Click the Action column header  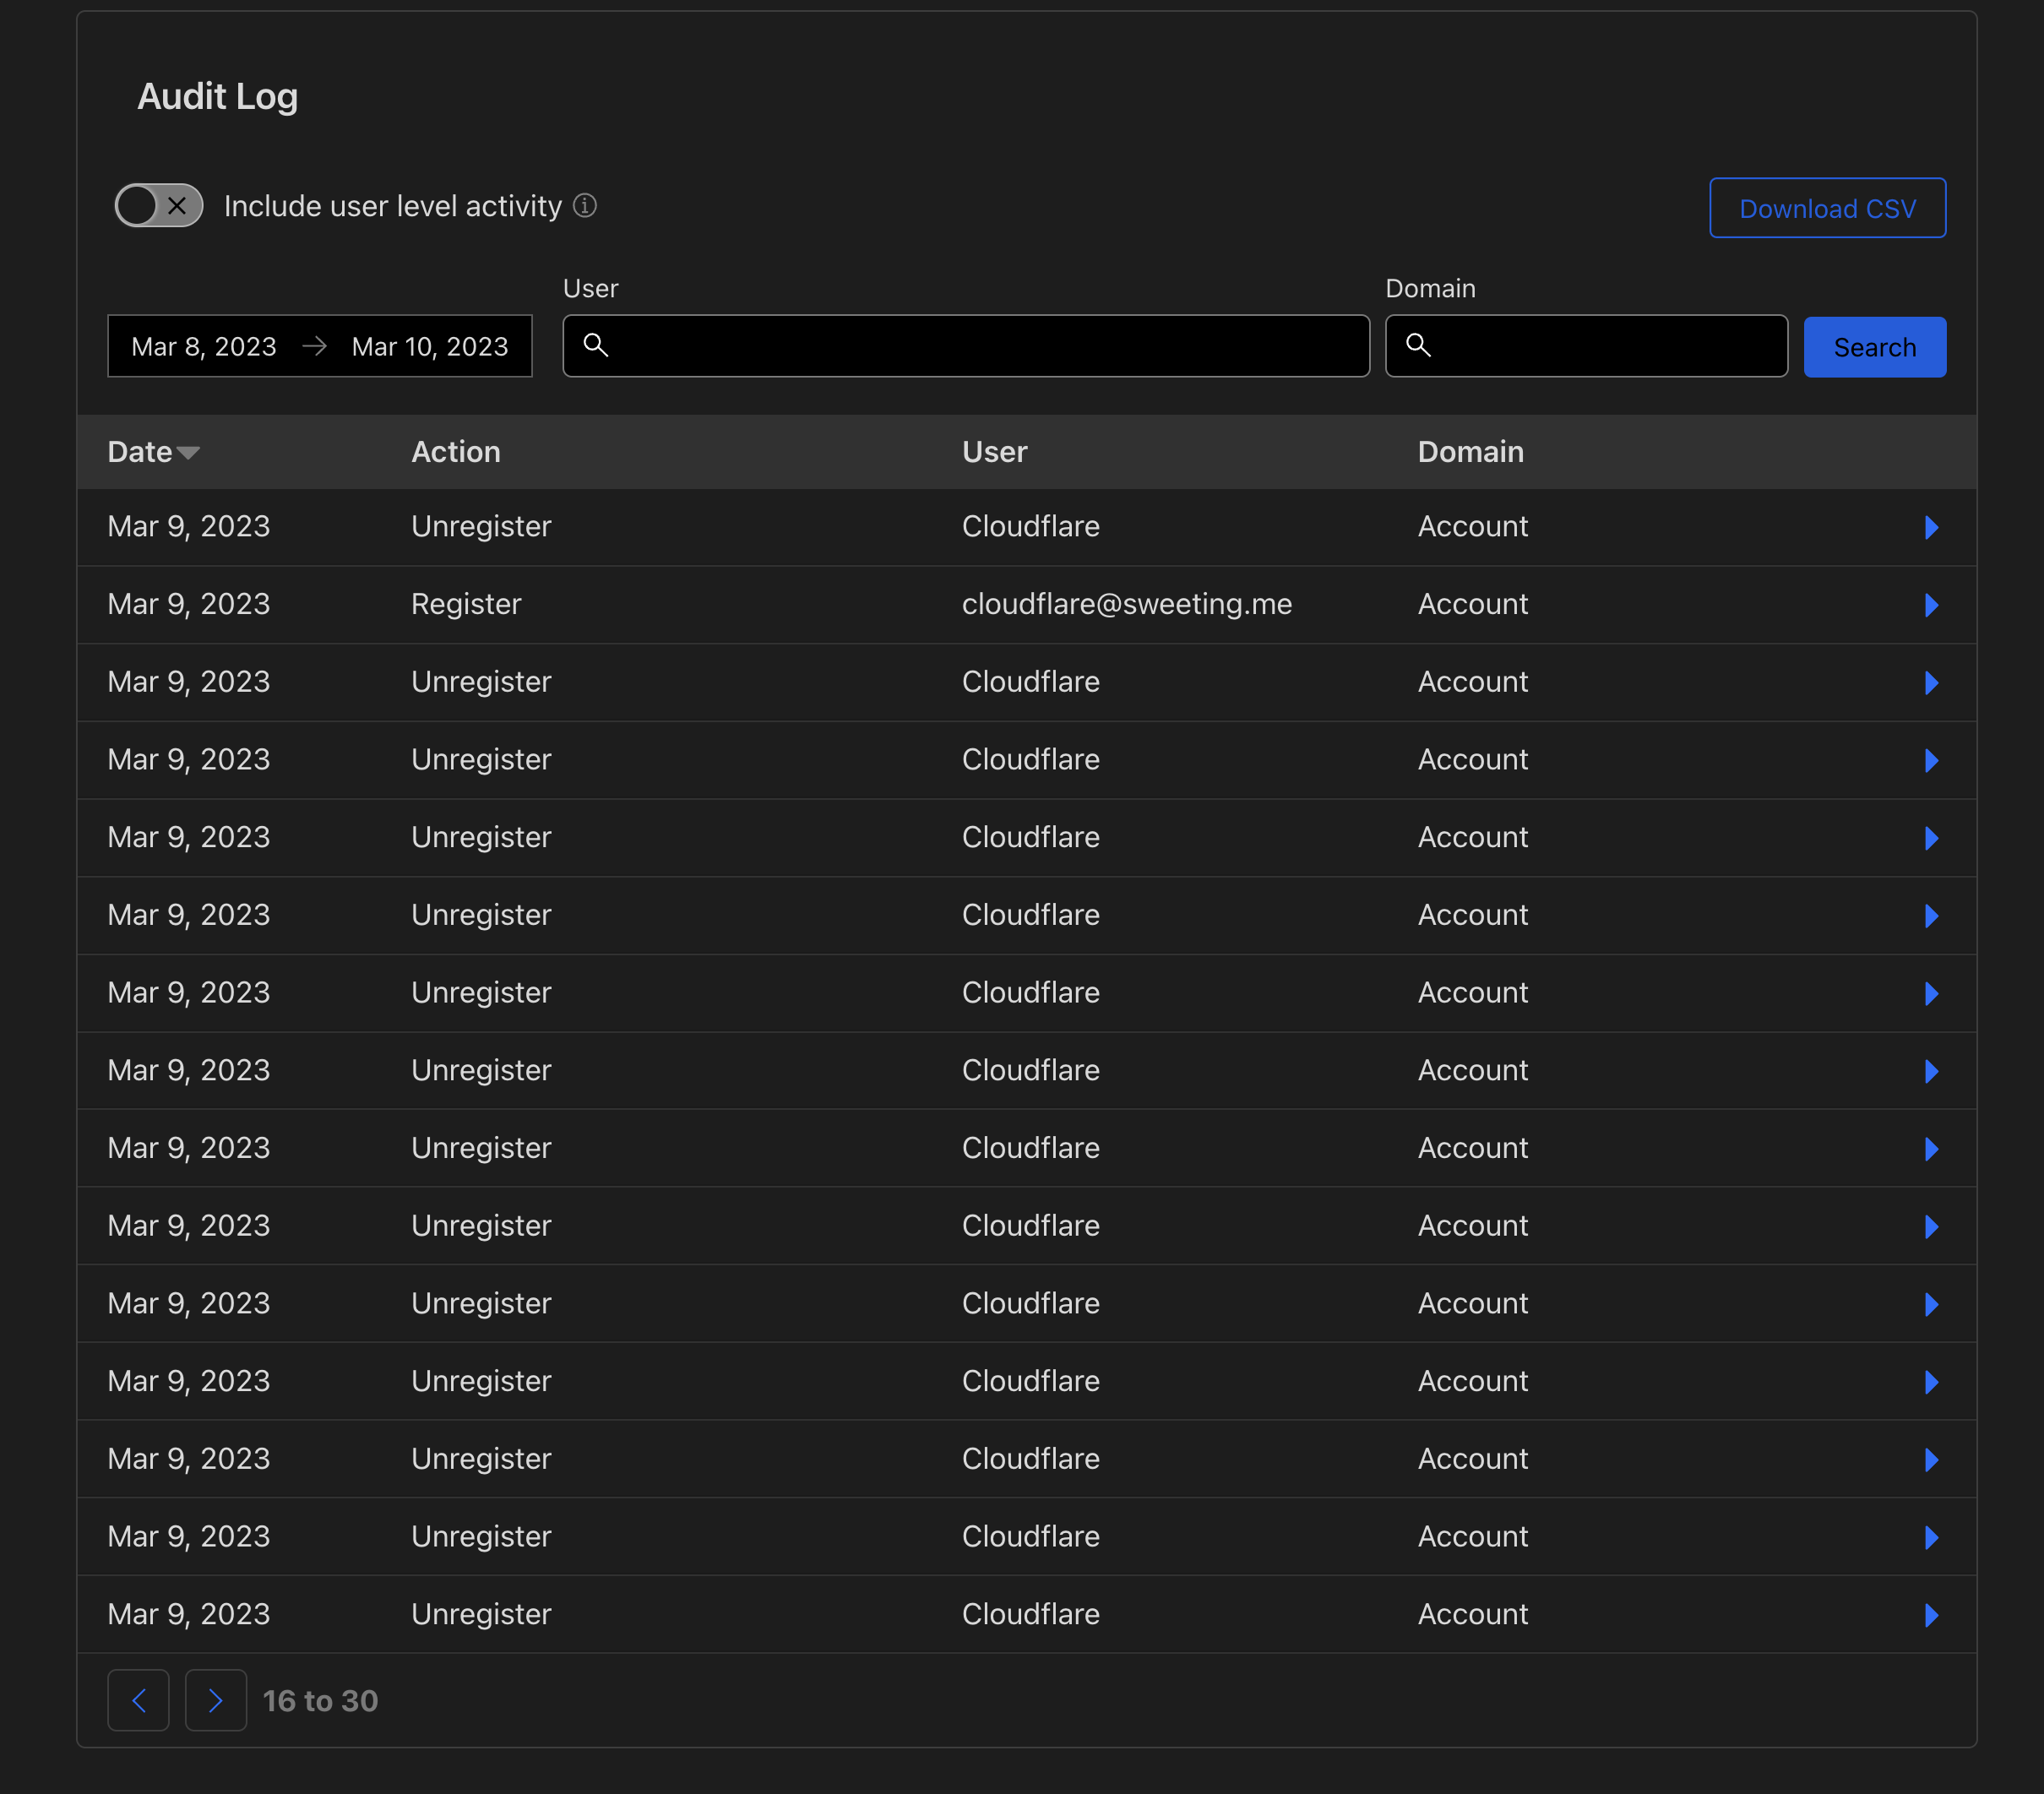pyautogui.click(x=456, y=452)
